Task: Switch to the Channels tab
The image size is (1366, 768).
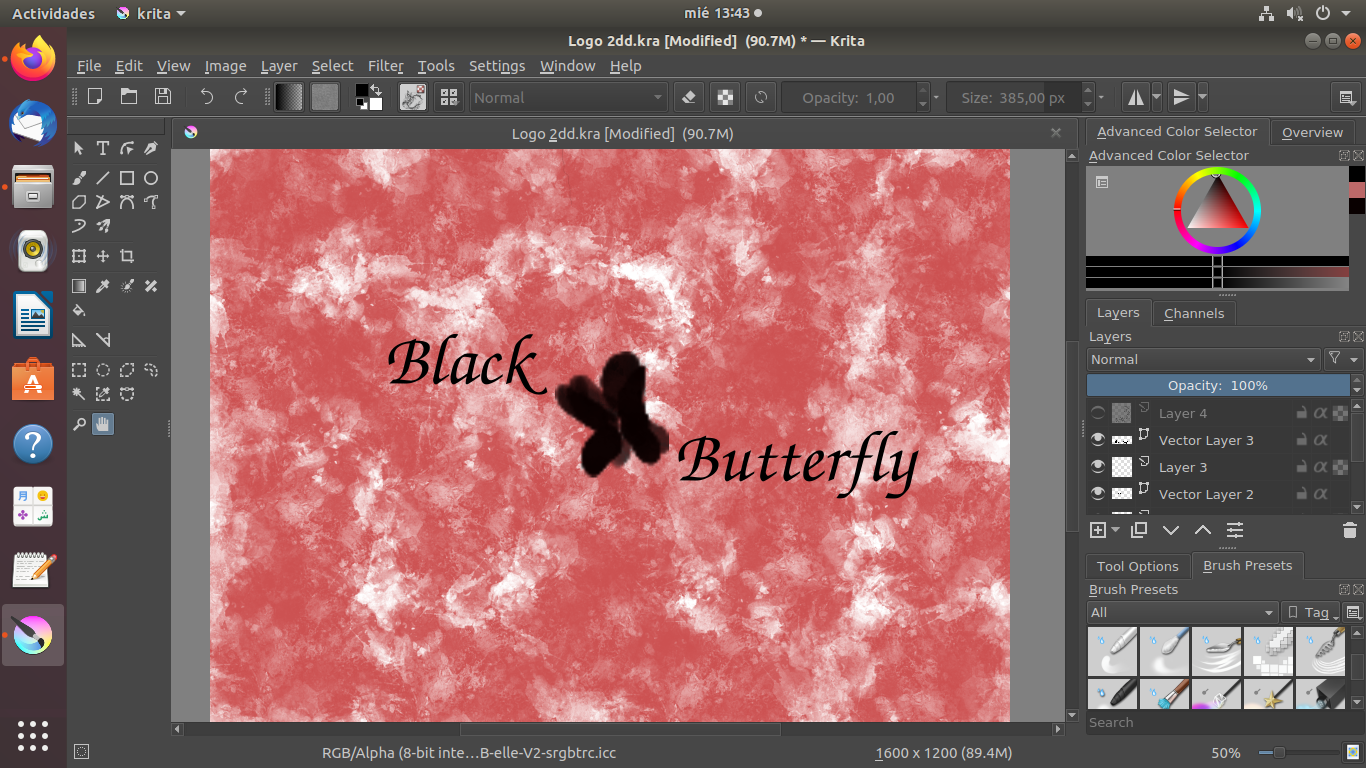Action: click(x=1194, y=313)
